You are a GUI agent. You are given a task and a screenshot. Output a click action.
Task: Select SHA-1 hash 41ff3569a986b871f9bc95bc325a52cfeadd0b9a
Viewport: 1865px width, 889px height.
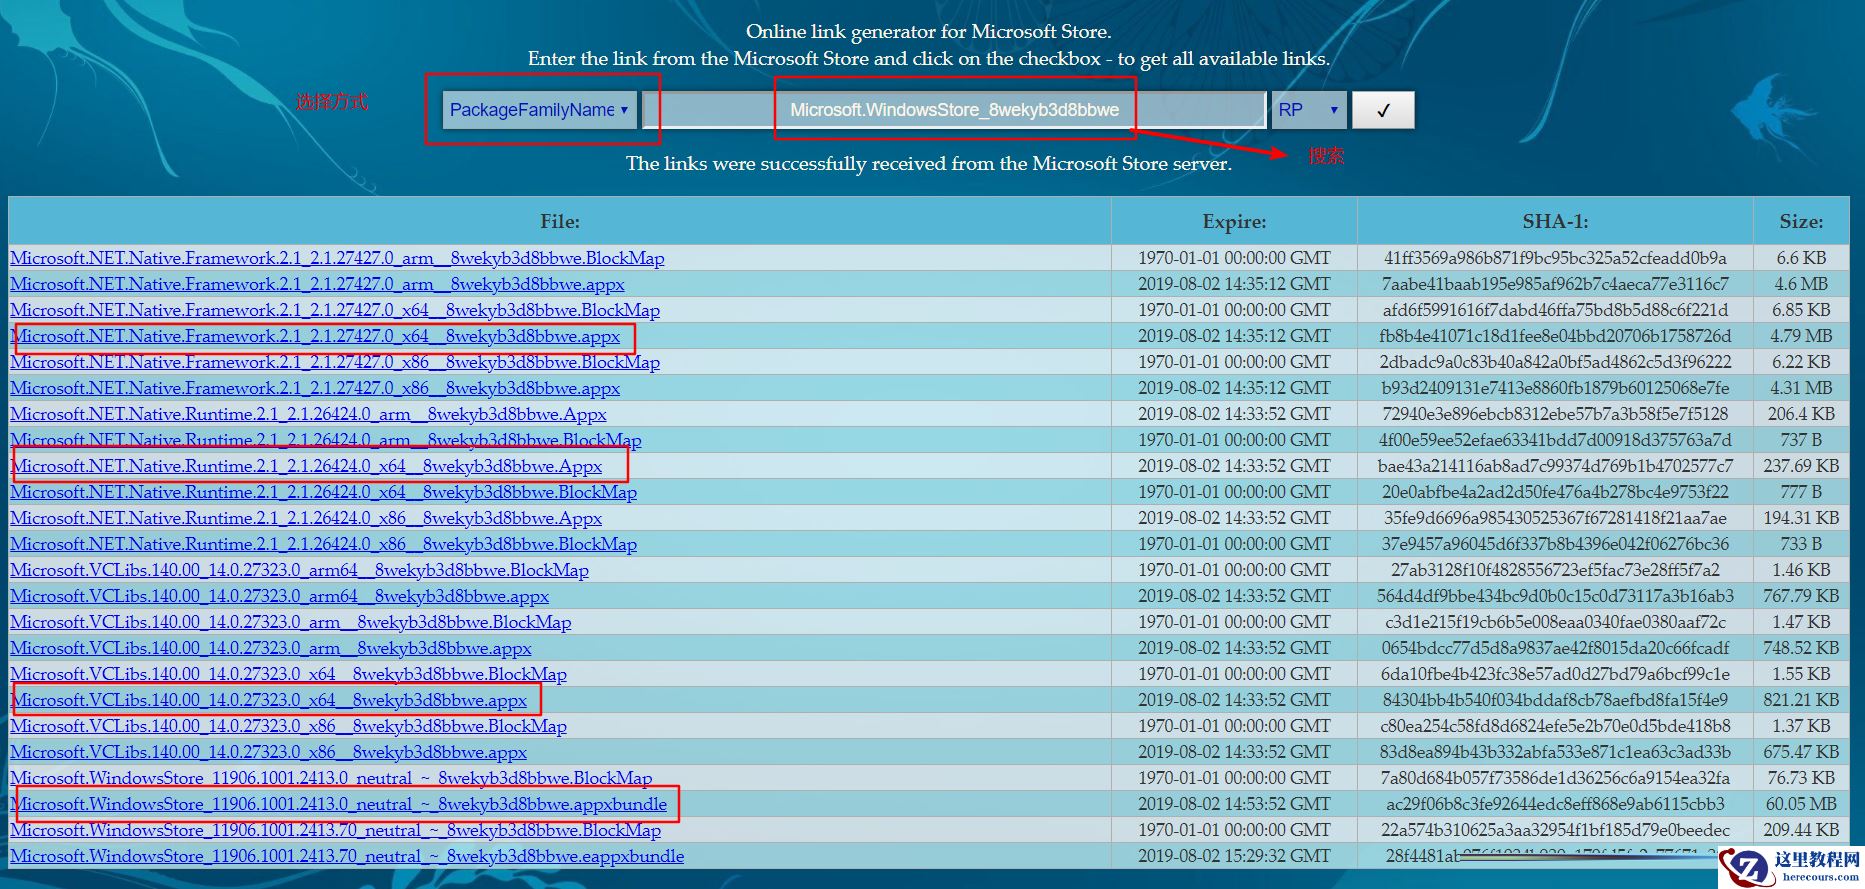1555,258
